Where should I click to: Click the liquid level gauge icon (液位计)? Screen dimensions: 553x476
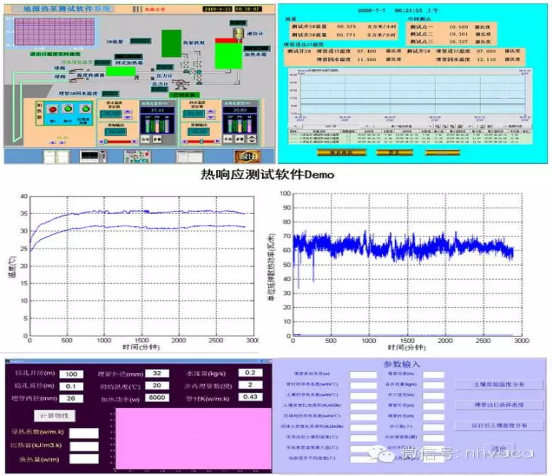239,34
